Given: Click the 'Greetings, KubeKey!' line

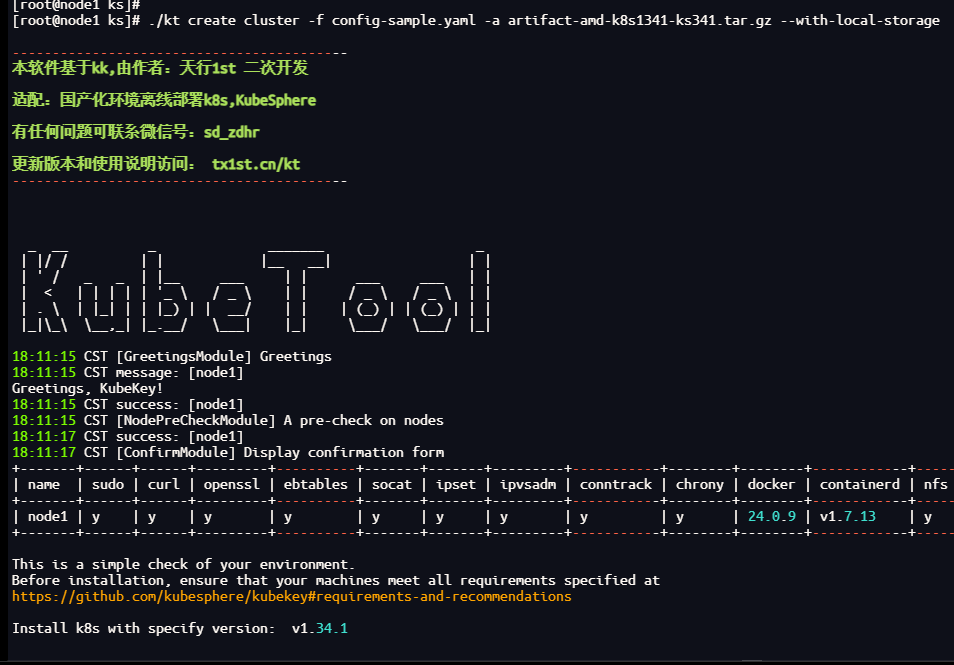Looking at the screenshot, I should (x=88, y=388).
